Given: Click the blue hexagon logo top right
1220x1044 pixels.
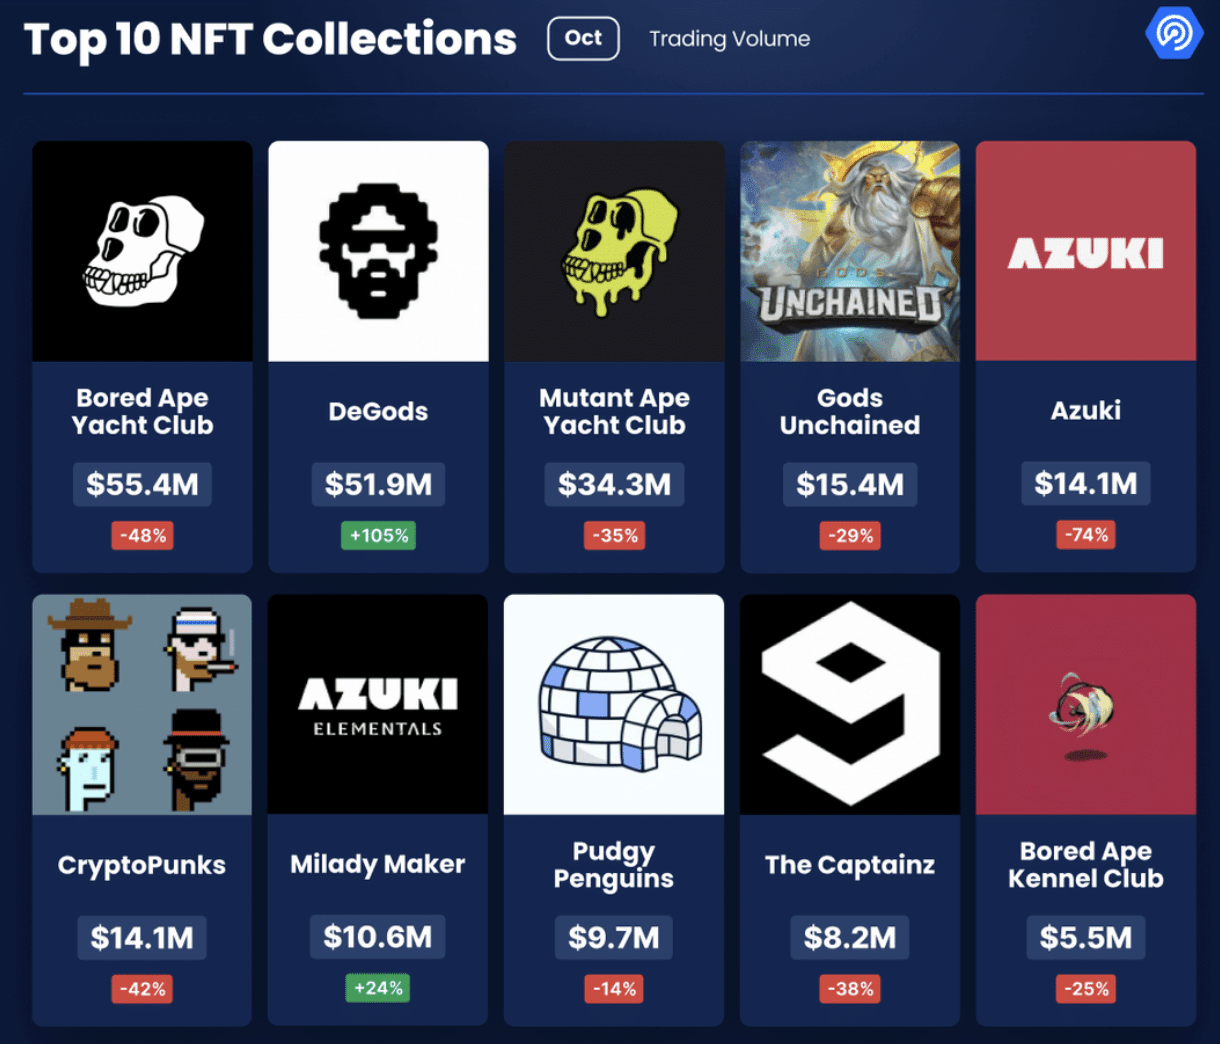Looking at the screenshot, I should [x=1173, y=33].
